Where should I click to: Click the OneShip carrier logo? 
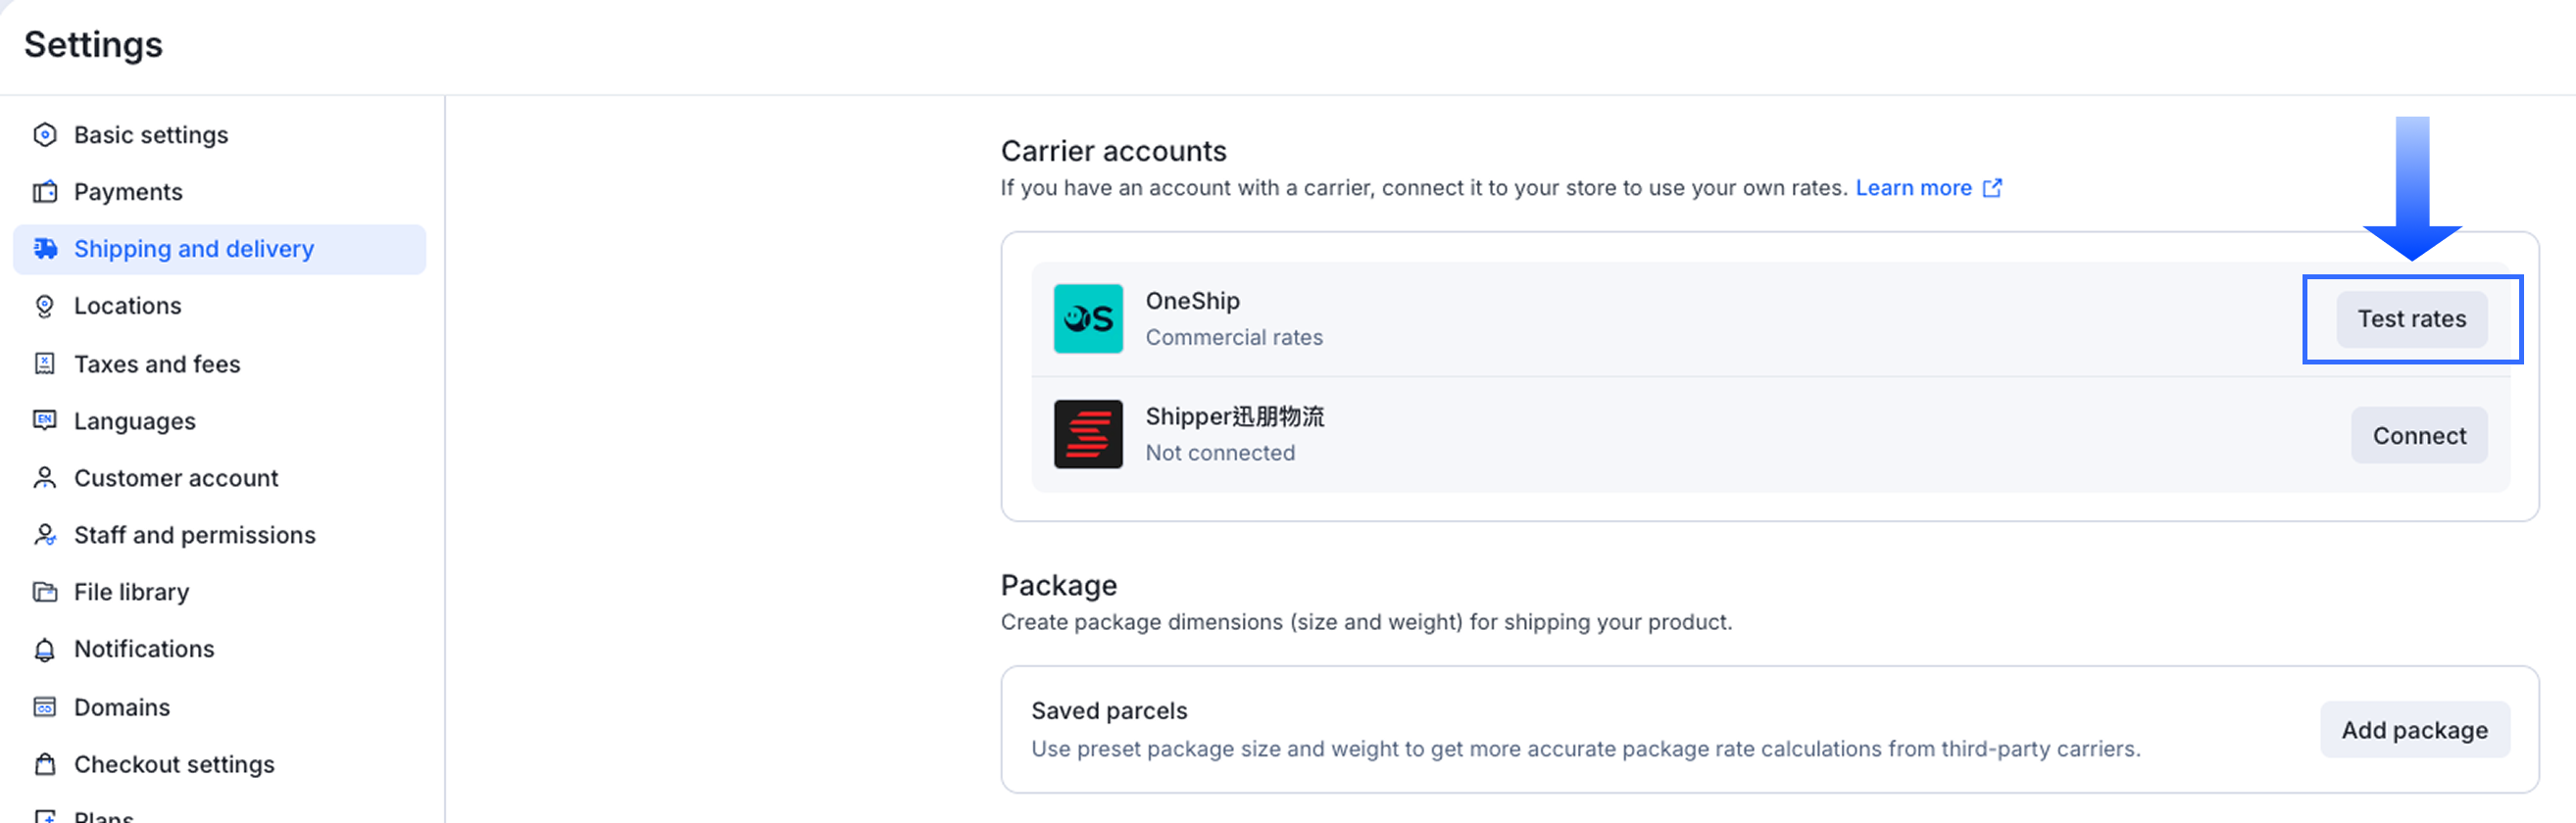coord(1088,319)
